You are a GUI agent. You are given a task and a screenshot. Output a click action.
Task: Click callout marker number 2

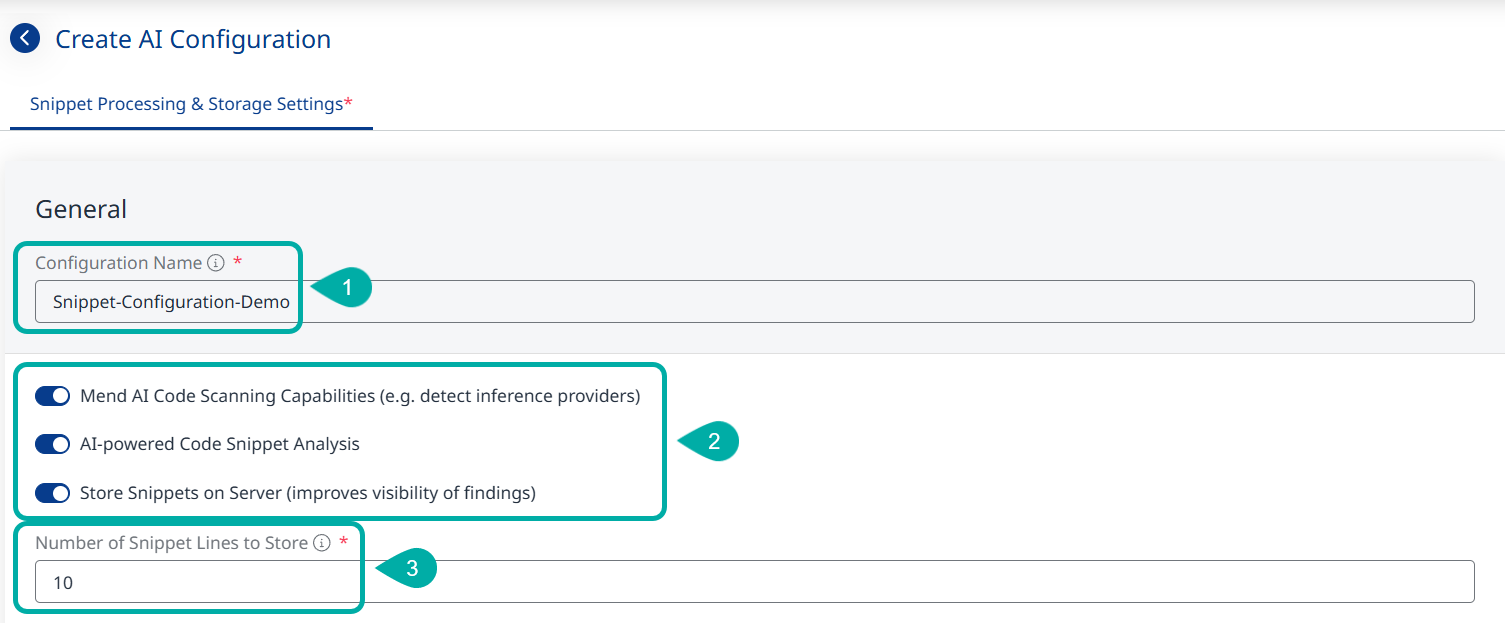pyautogui.click(x=712, y=442)
